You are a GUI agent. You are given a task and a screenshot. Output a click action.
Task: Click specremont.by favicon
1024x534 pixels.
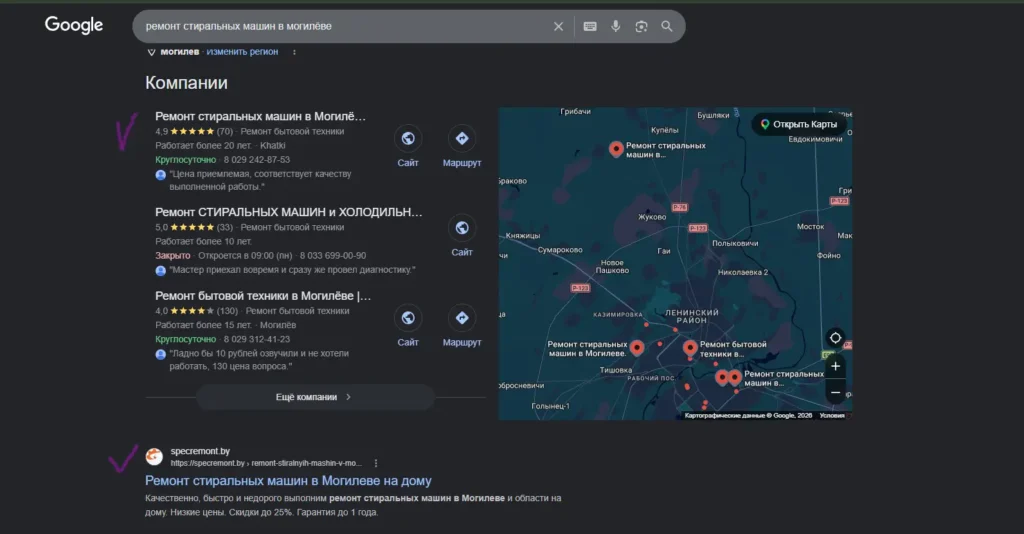154,456
